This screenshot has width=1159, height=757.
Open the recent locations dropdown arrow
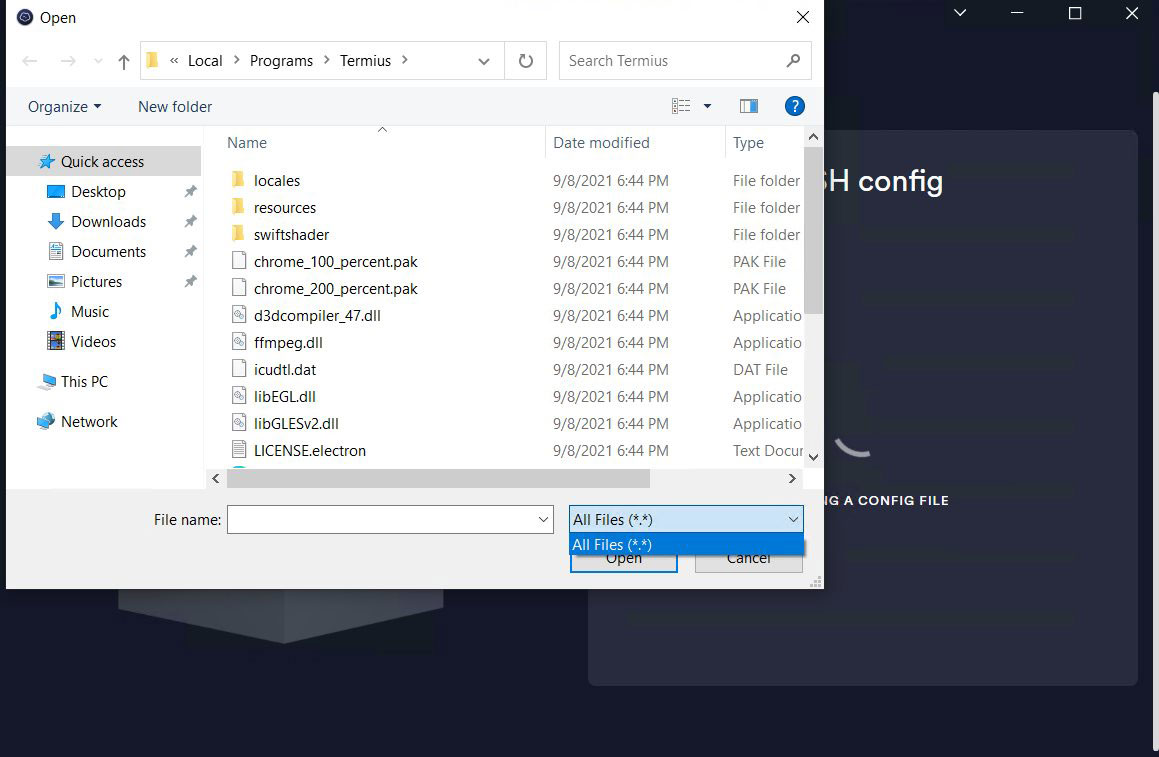98,61
